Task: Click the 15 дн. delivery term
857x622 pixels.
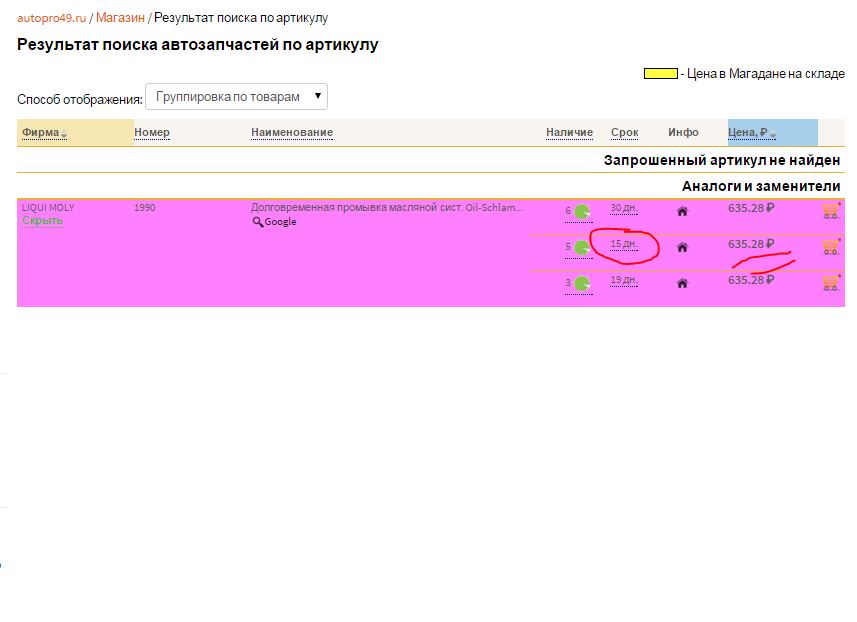Action: tap(623, 244)
